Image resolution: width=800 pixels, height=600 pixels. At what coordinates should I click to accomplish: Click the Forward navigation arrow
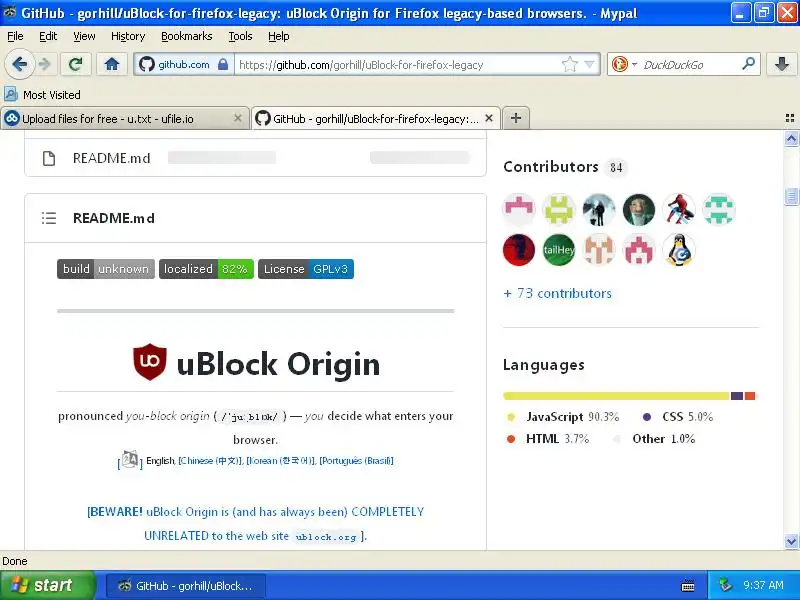[x=45, y=64]
